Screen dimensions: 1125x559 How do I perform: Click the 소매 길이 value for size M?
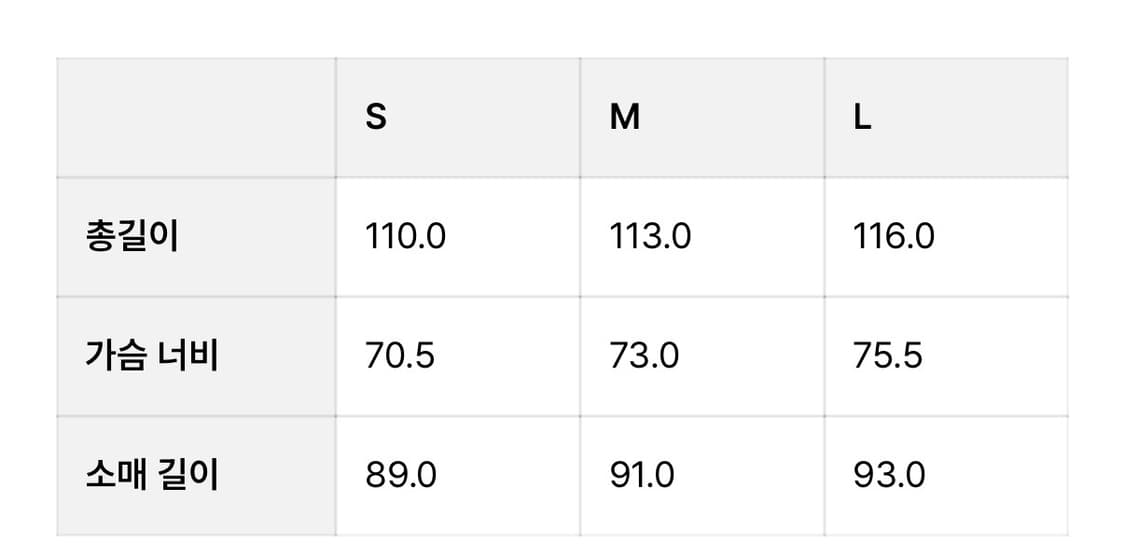point(642,475)
